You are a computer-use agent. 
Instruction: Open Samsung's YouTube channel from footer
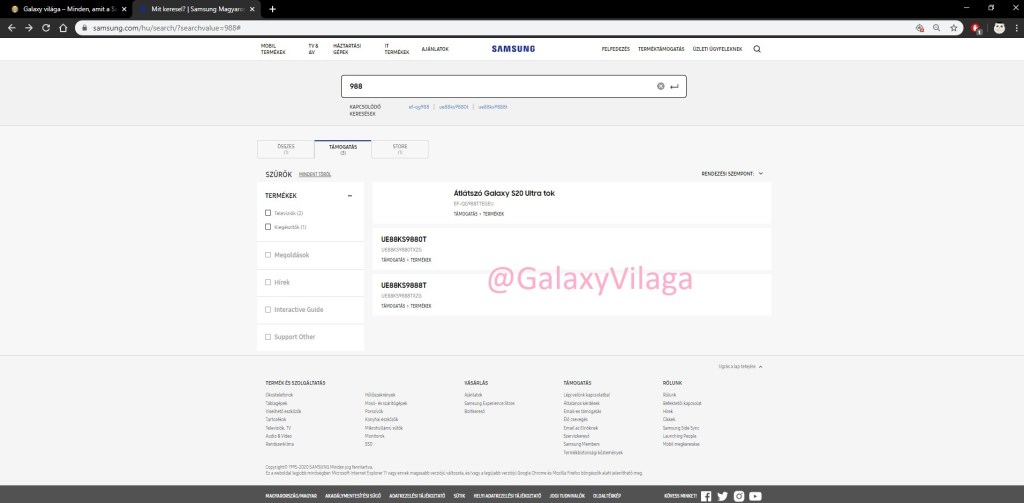[756, 496]
